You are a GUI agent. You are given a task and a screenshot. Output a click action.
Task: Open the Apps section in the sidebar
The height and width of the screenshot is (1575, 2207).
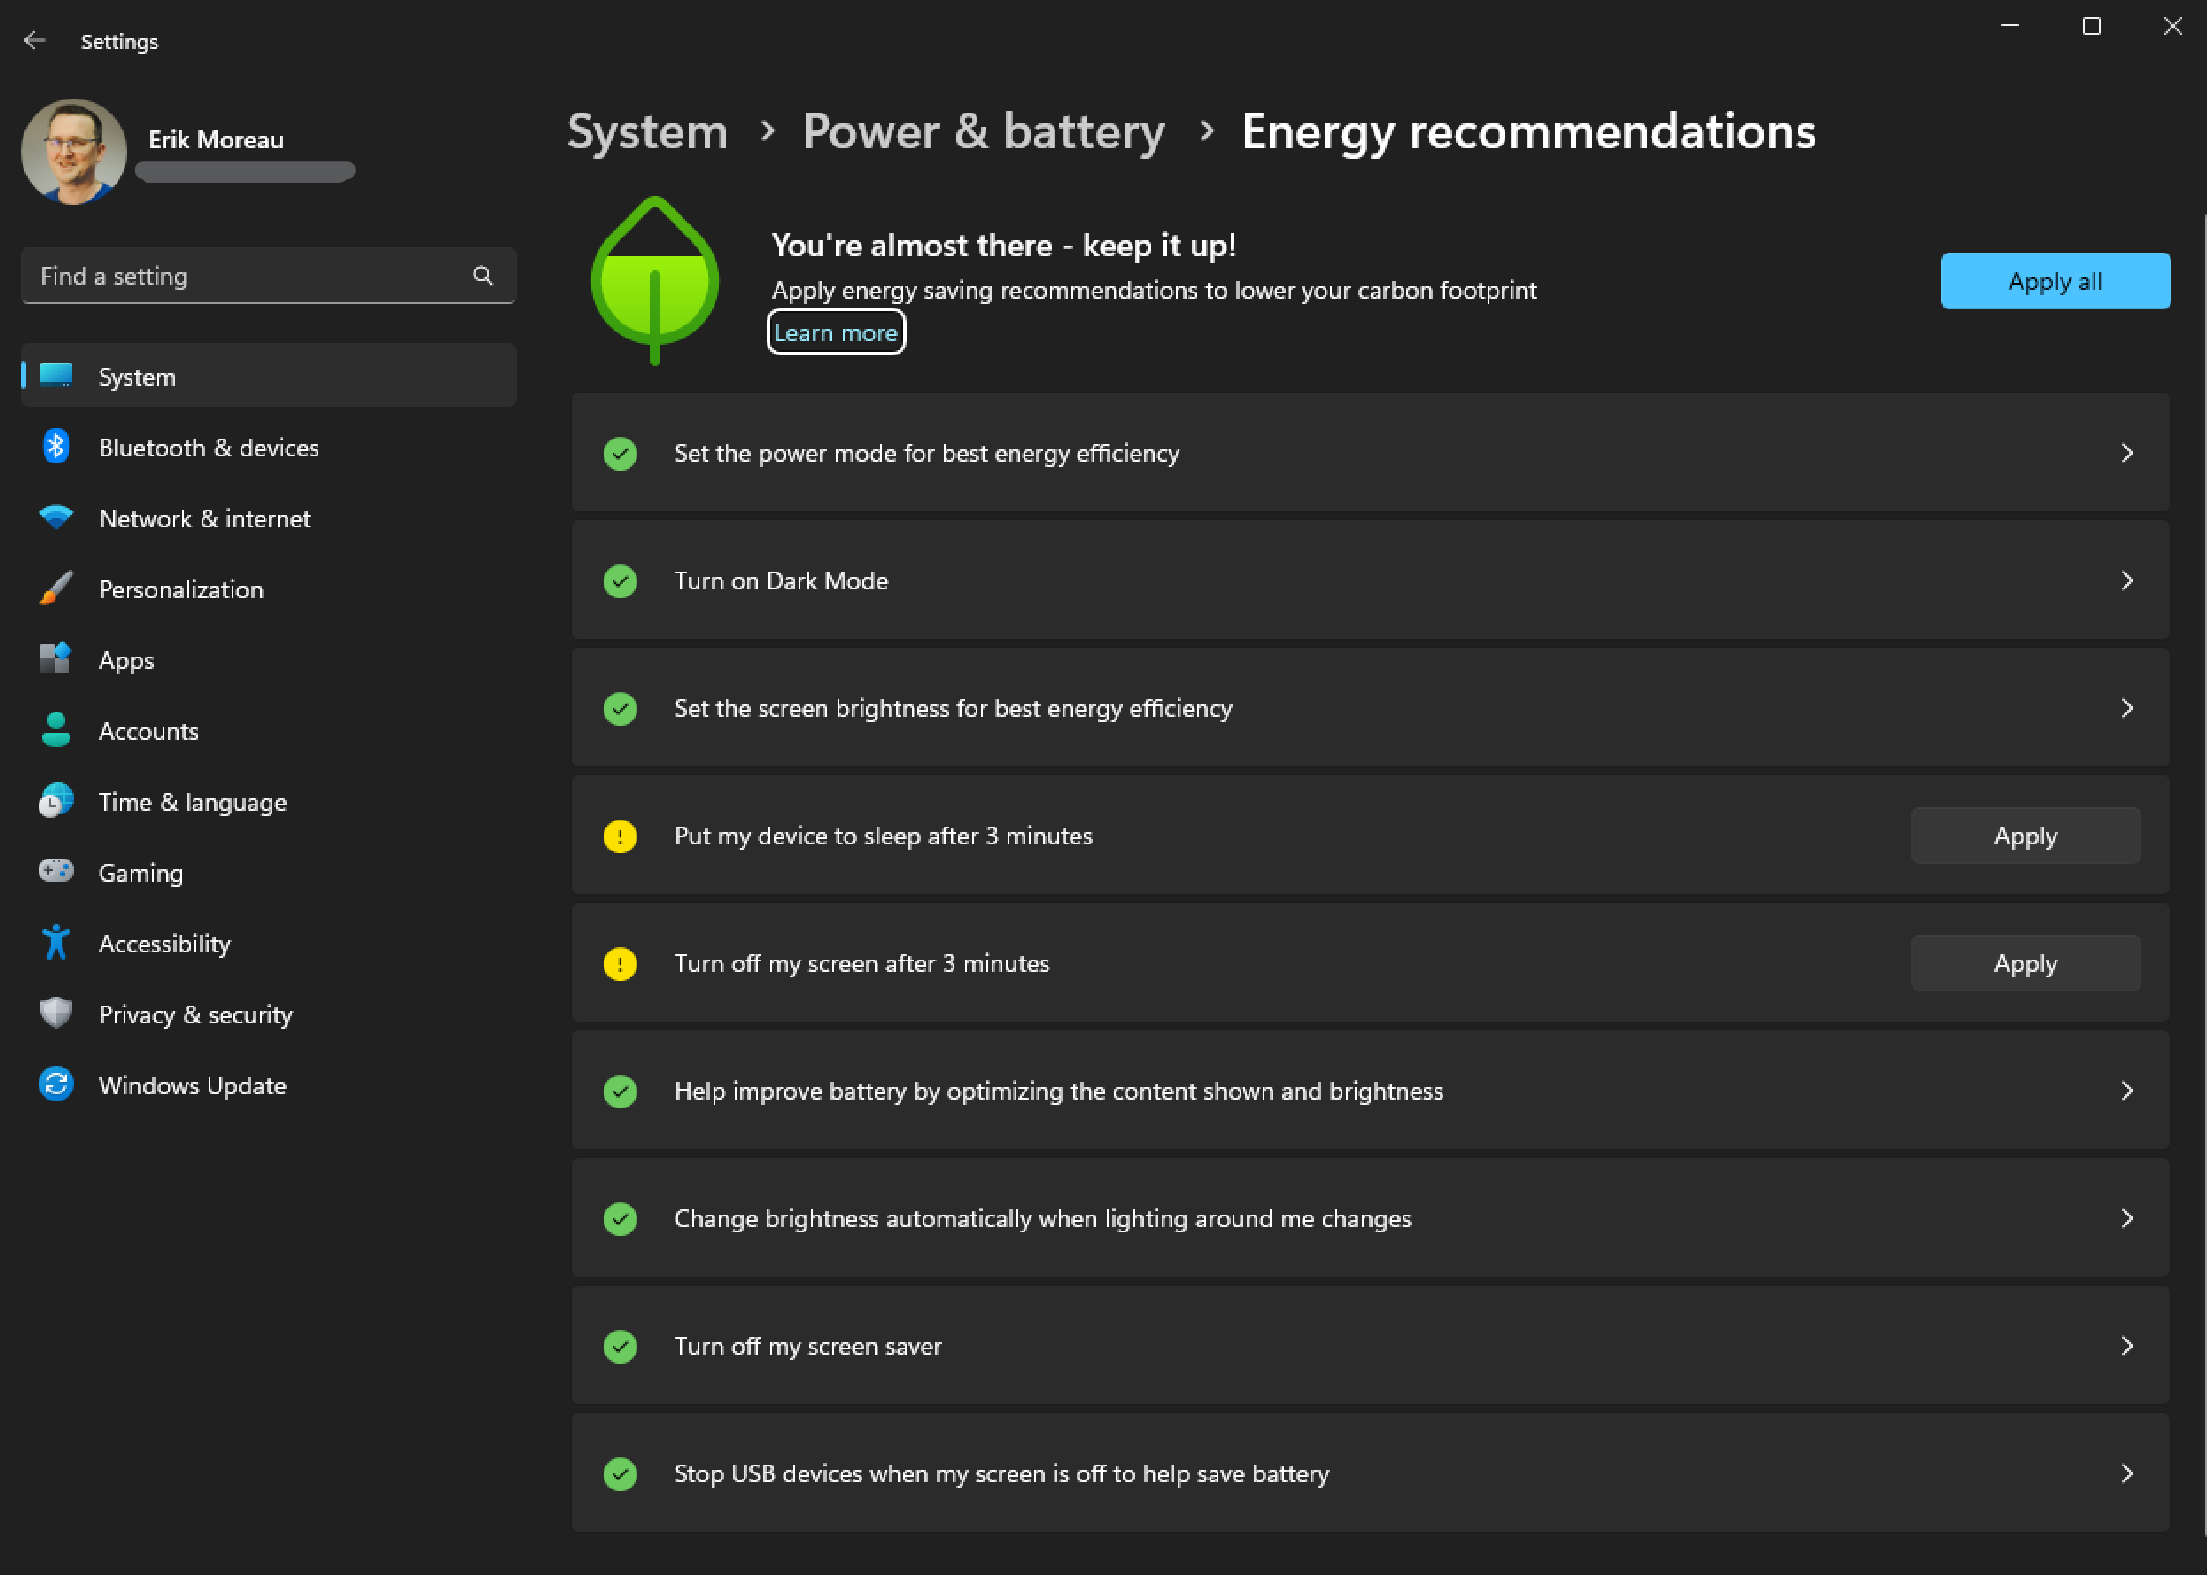click(126, 660)
